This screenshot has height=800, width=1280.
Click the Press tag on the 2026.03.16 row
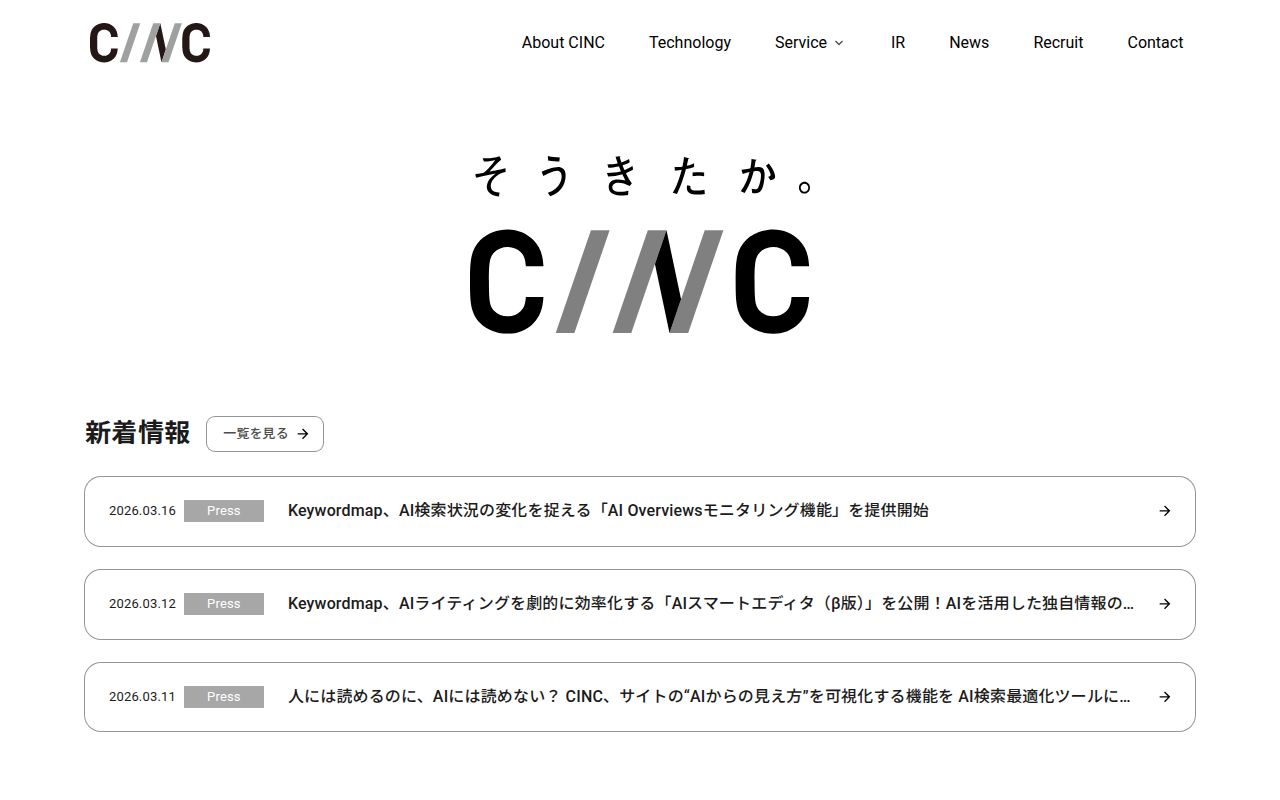pyautogui.click(x=224, y=511)
